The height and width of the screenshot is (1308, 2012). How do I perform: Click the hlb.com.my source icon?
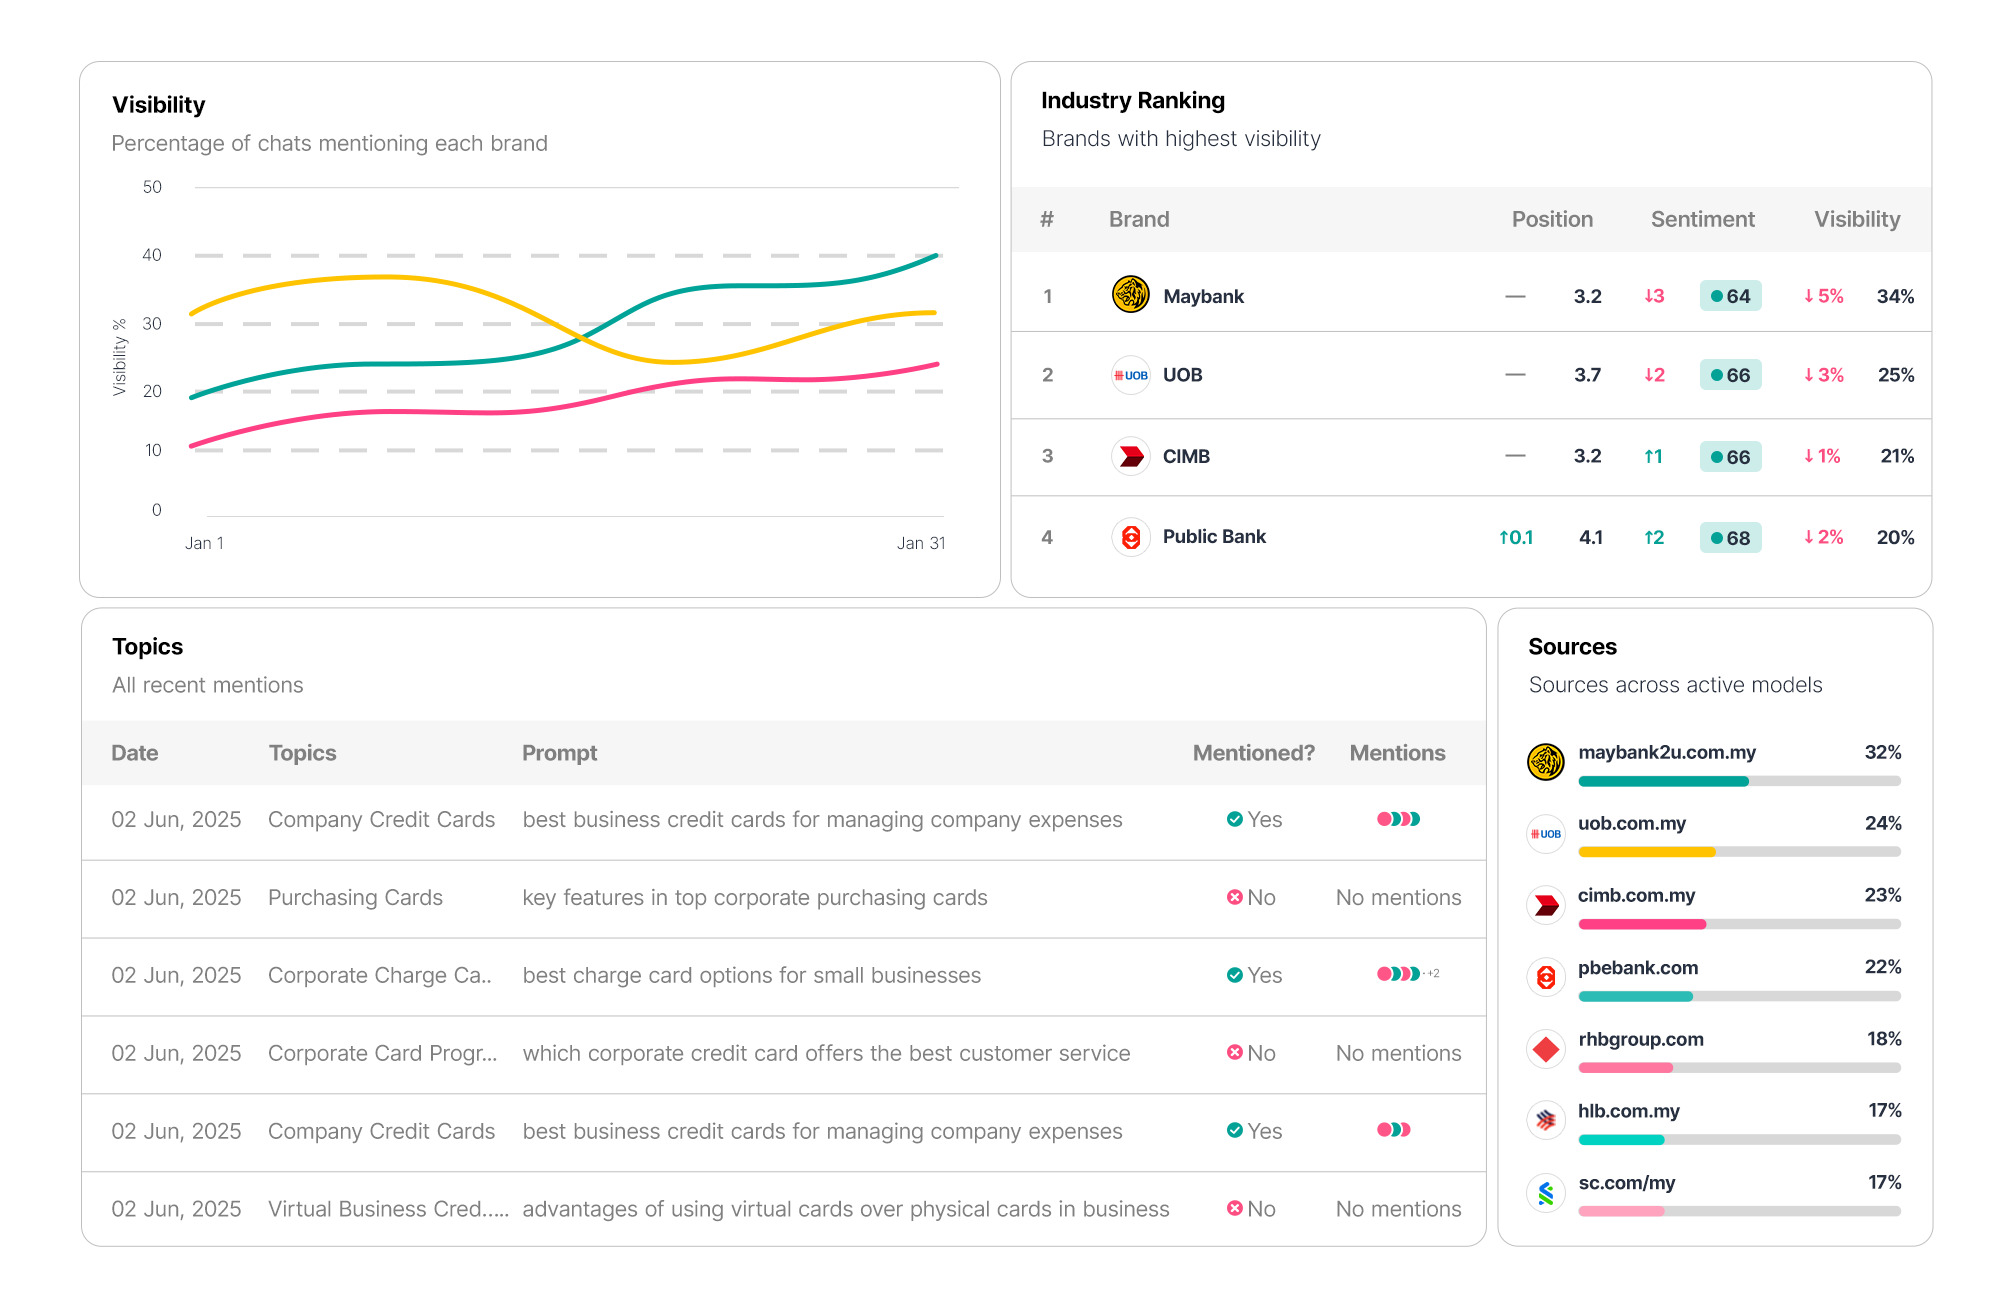coord(1545,1120)
